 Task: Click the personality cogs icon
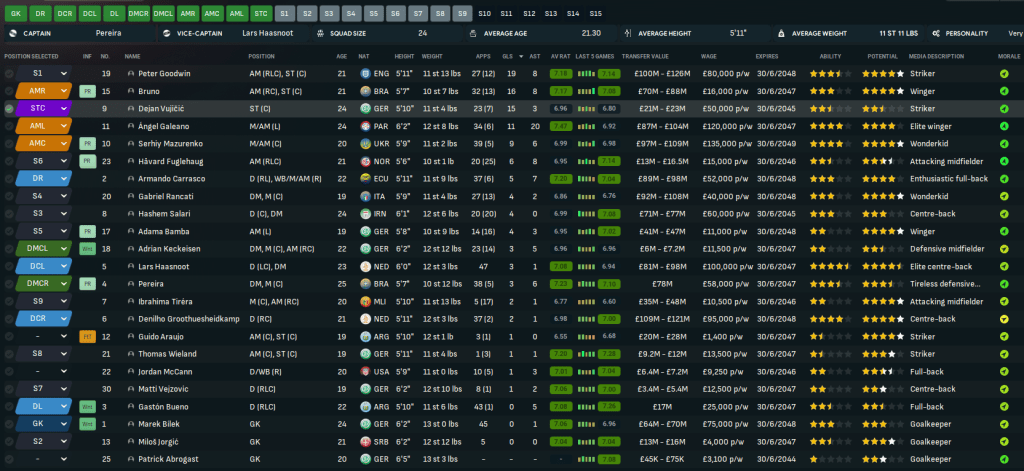click(x=934, y=33)
